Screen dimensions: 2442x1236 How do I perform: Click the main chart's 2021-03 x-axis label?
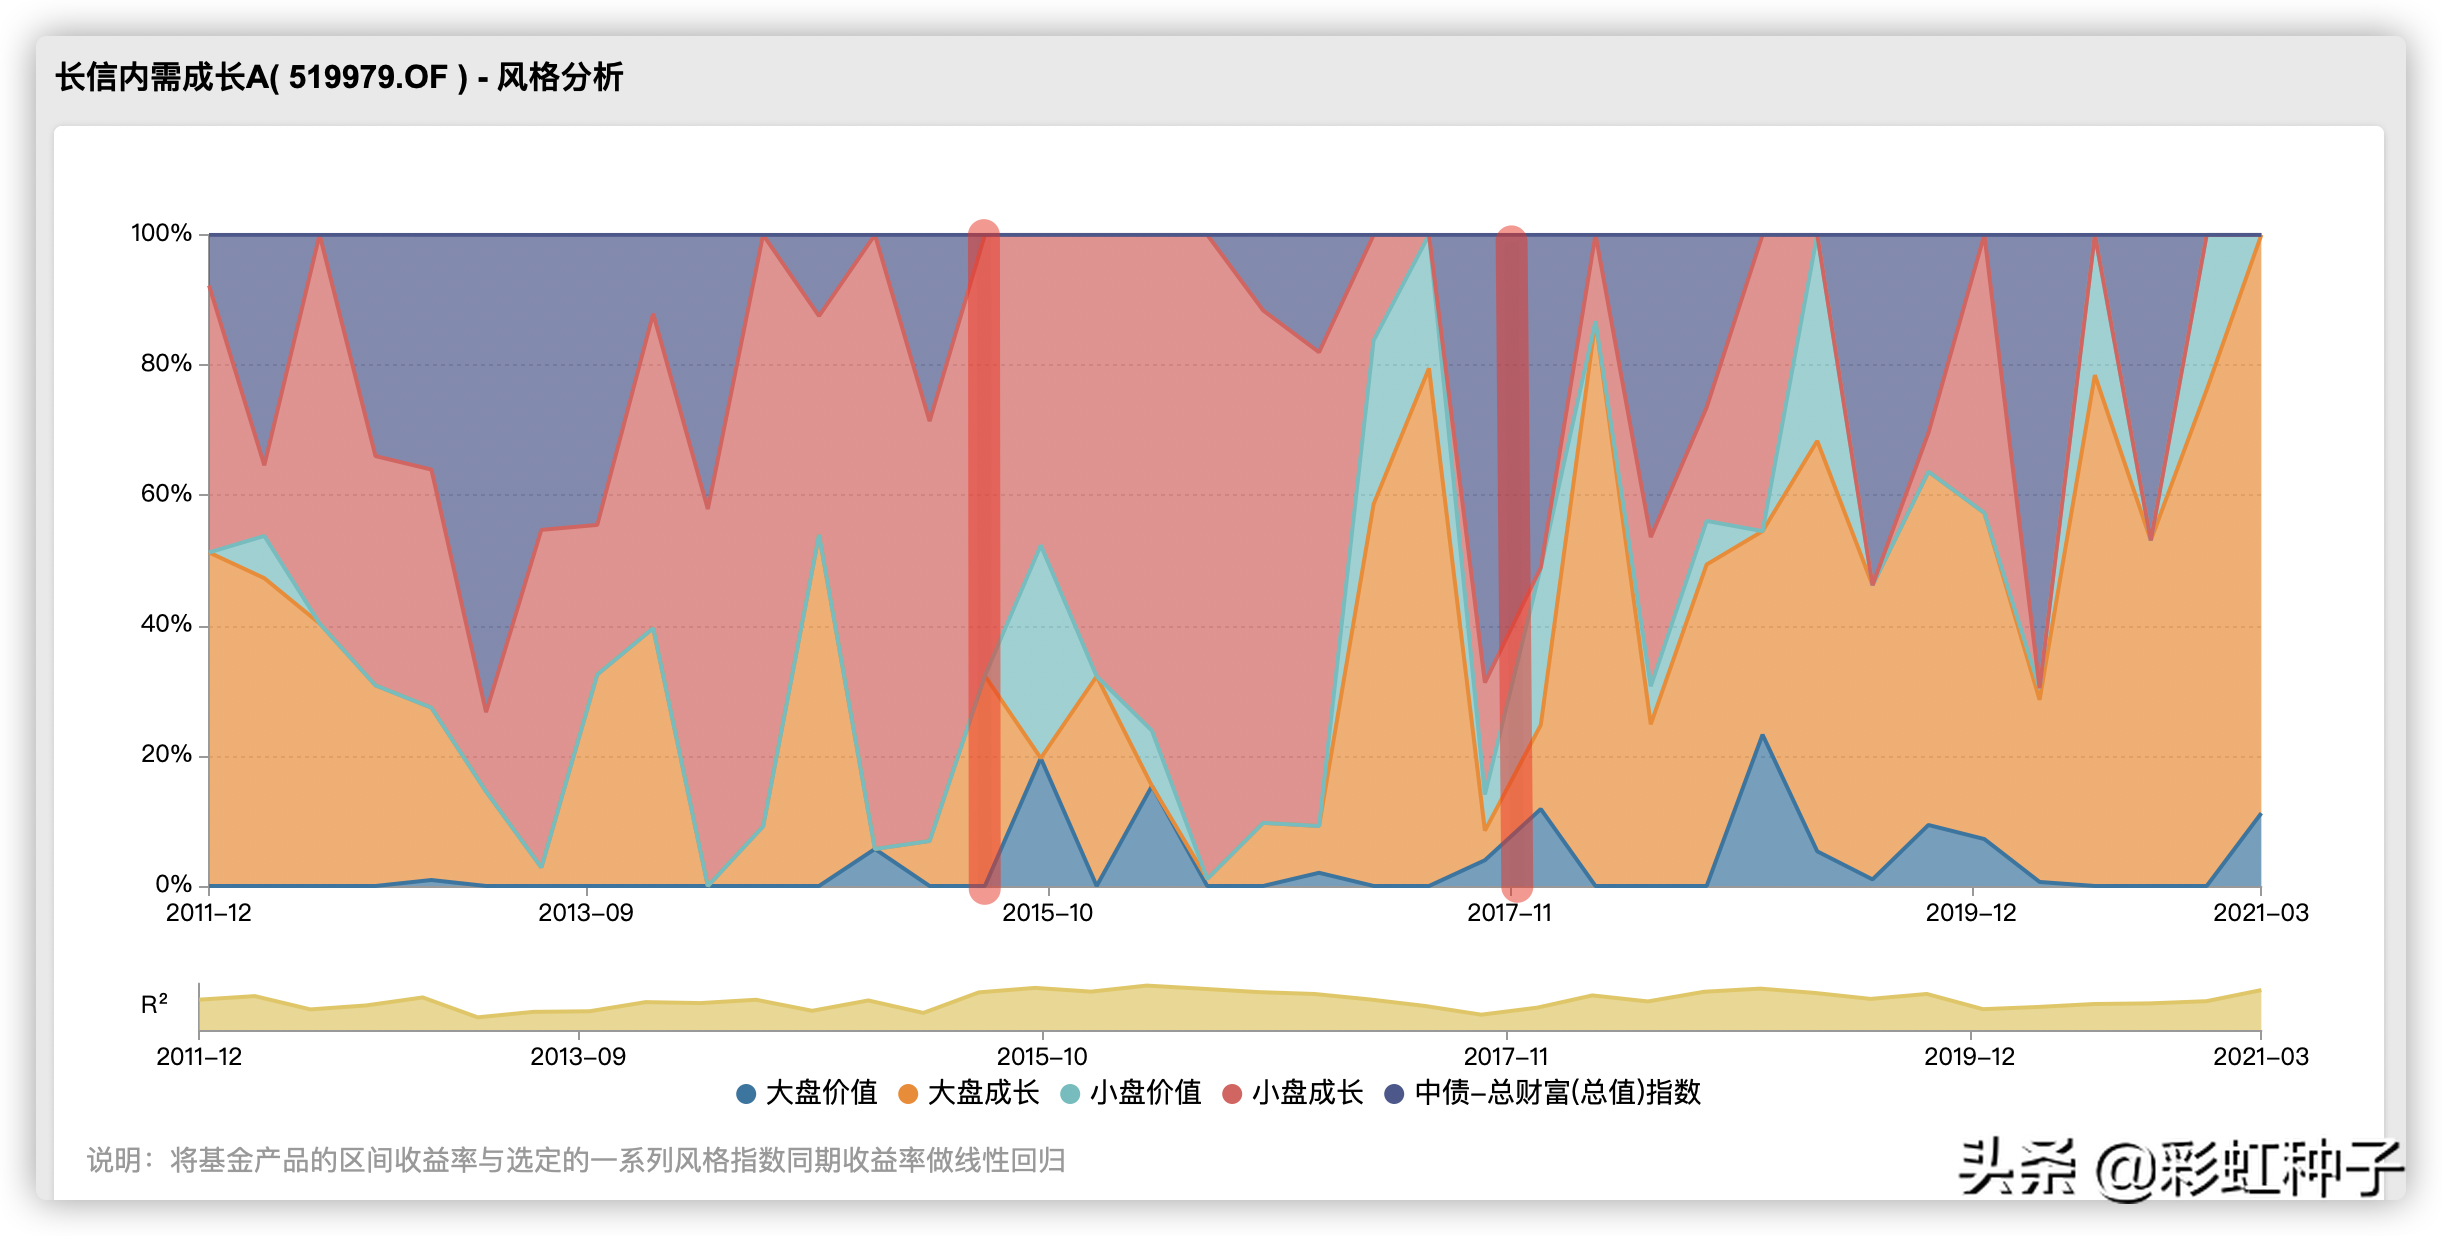[x=2261, y=913]
